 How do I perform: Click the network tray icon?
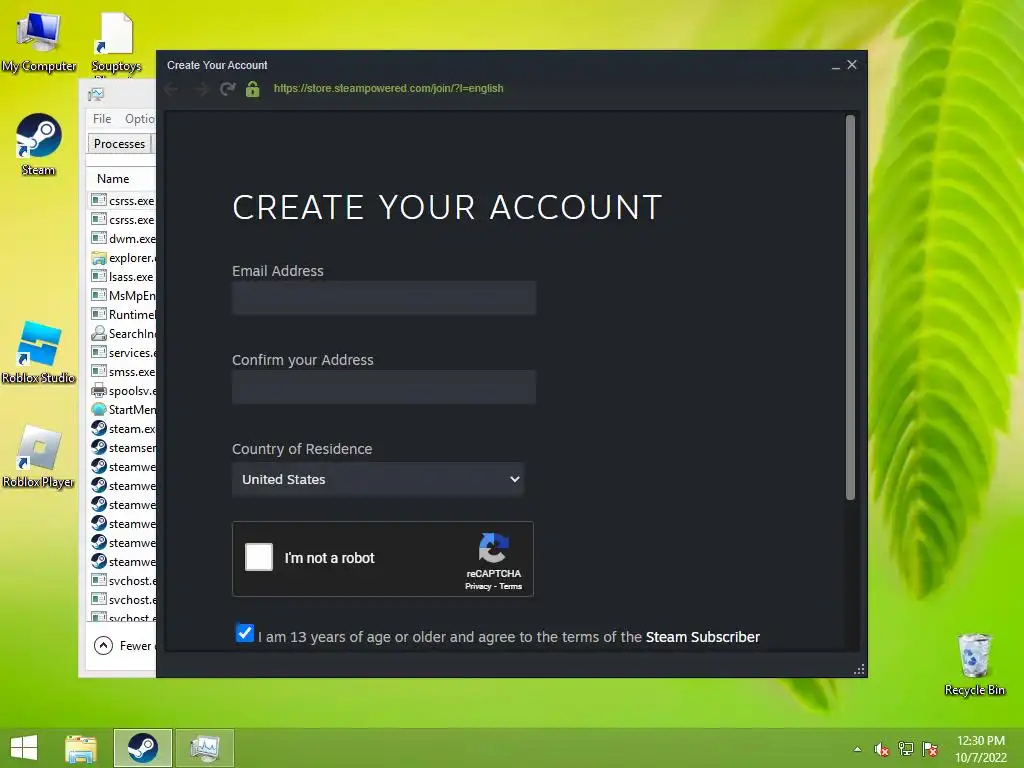[906, 749]
